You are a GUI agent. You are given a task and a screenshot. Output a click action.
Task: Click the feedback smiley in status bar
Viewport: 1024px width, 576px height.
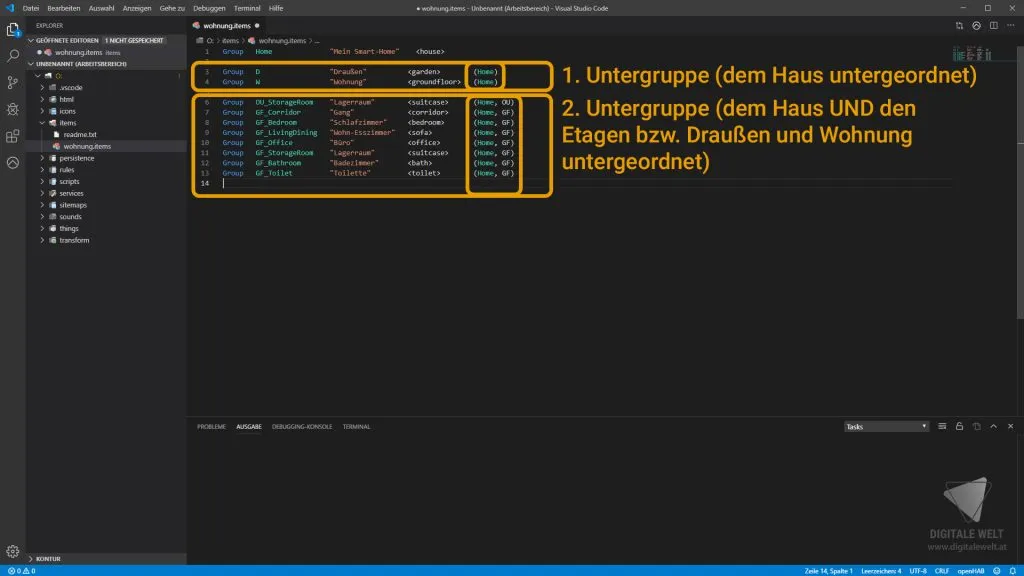(997, 571)
